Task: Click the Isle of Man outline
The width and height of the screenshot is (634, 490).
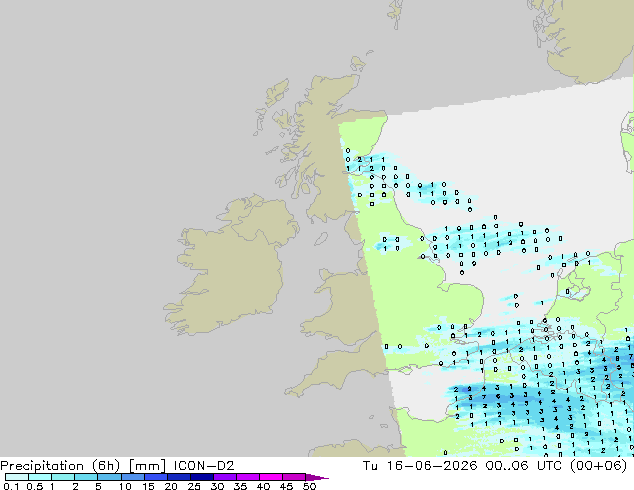Action: (x=321, y=239)
